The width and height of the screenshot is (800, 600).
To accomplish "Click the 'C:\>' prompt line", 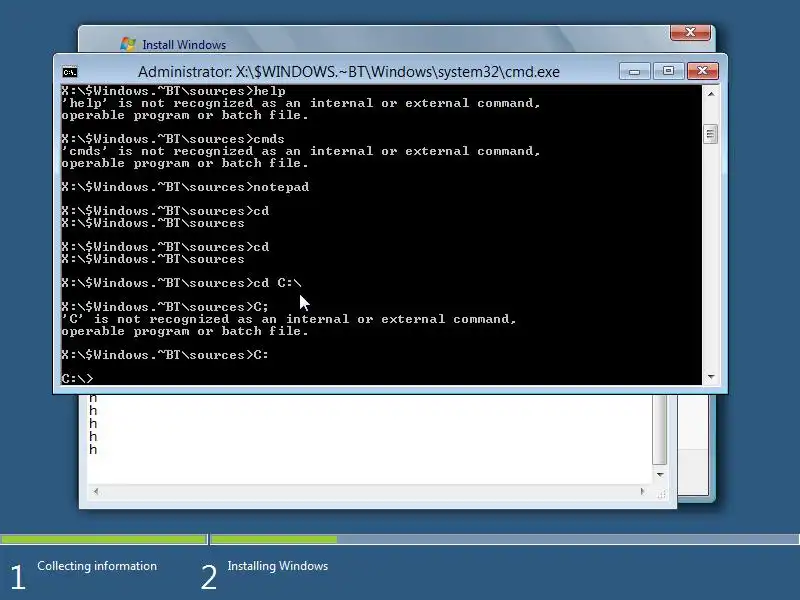I will click(77, 379).
